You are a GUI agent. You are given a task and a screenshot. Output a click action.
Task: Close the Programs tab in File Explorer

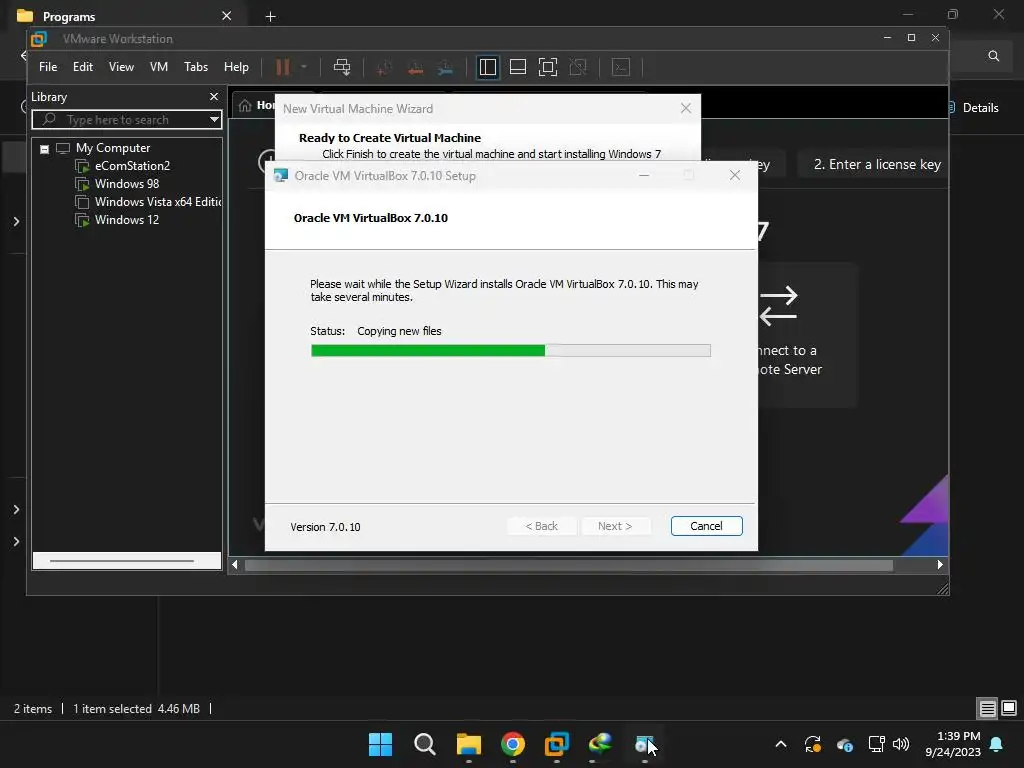pyautogui.click(x=227, y=16)
